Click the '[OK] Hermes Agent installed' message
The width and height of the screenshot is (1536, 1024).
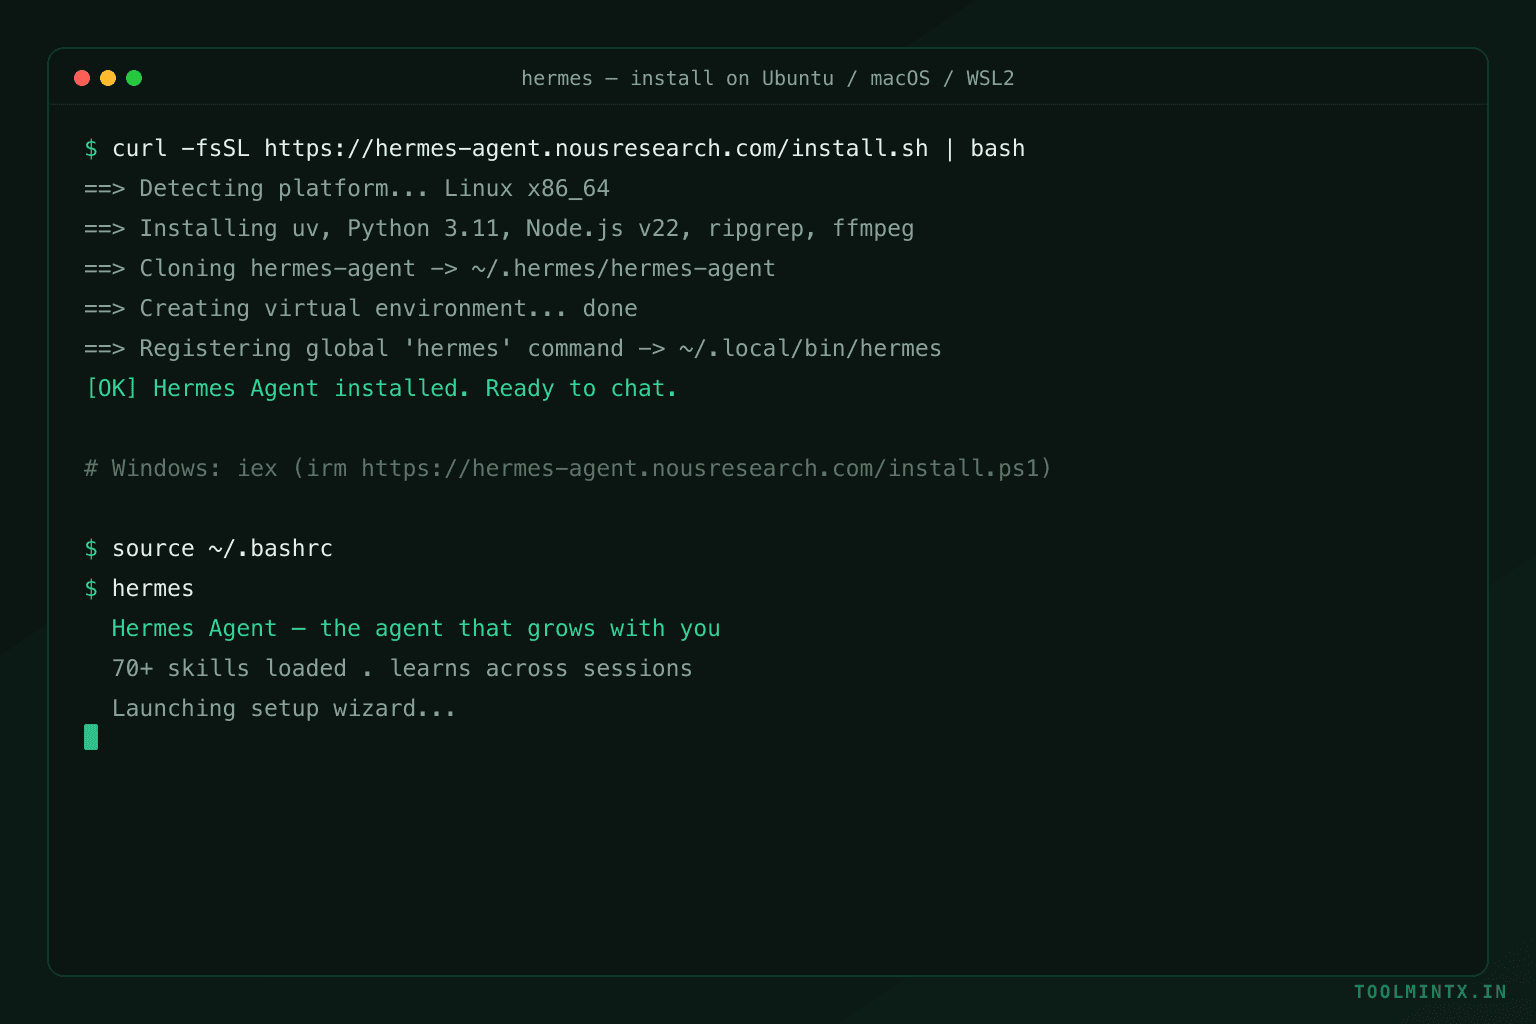[381, 388]
